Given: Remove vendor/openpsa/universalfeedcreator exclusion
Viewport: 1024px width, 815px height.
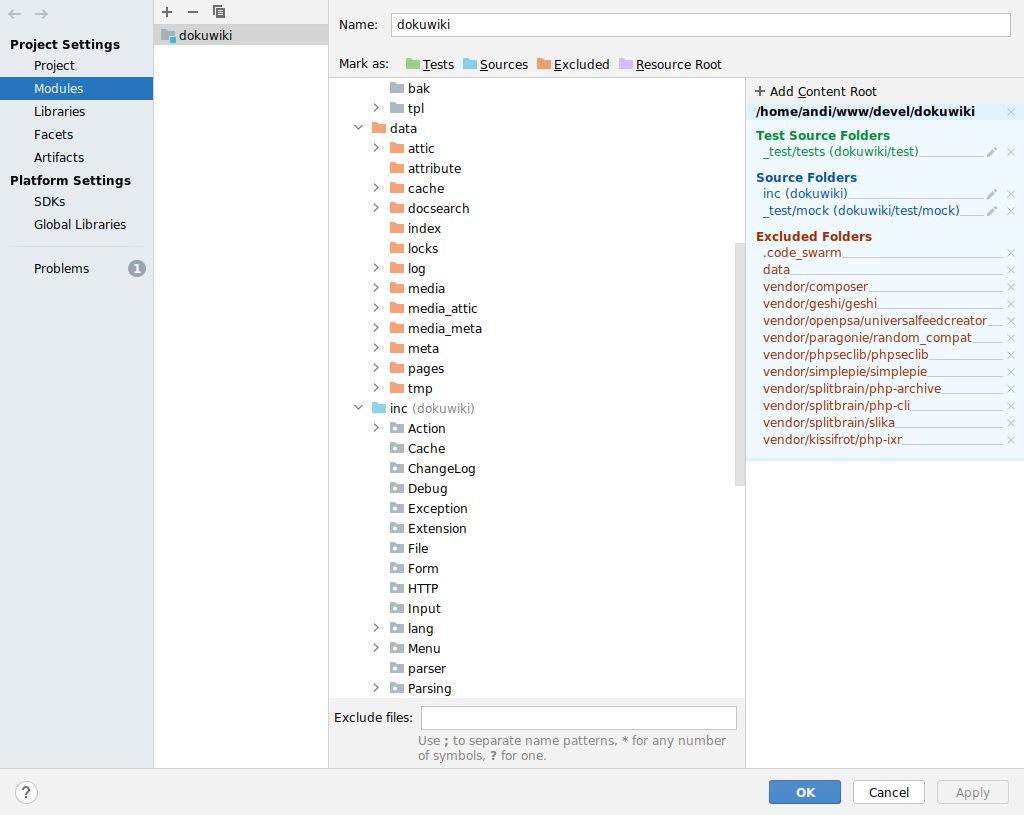Looking at the screenshot, I should pyautogui.click(x=1011, y=321).
